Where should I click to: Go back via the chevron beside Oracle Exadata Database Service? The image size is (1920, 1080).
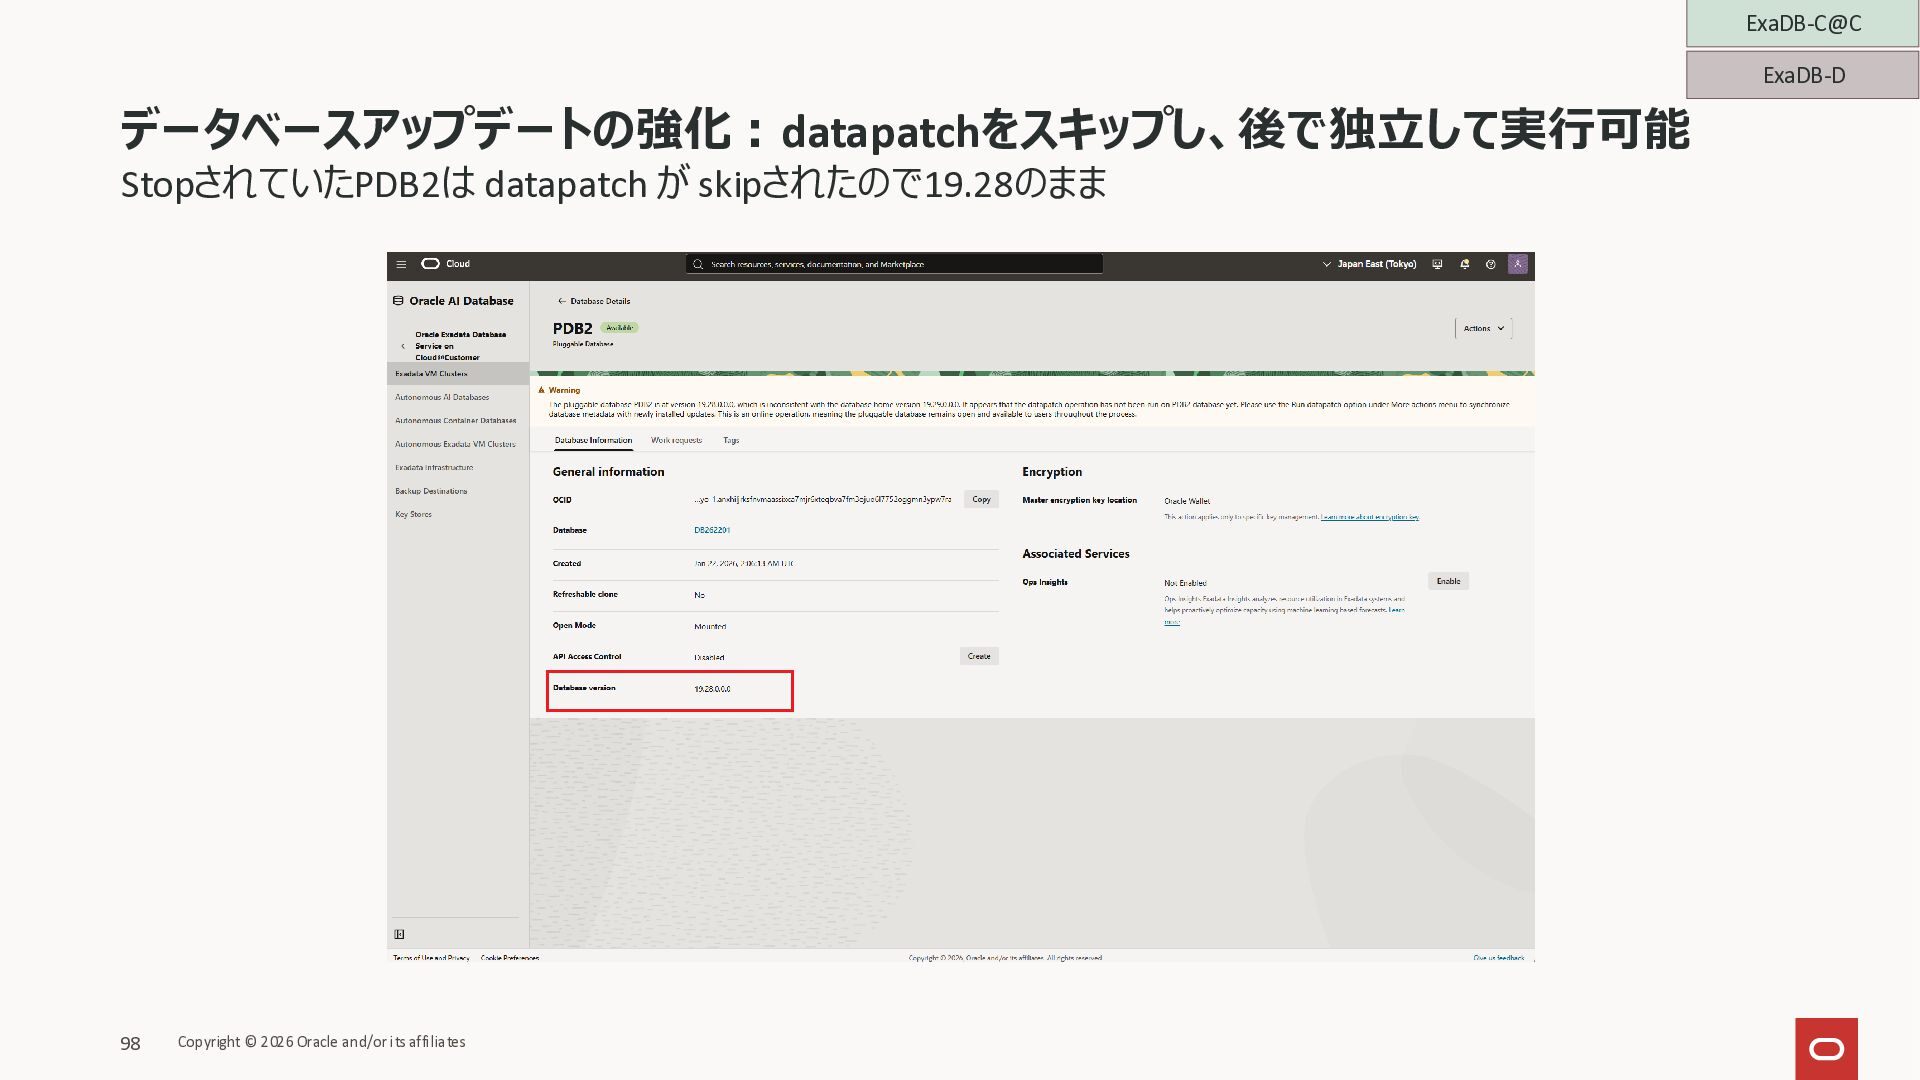pos(403,346)
